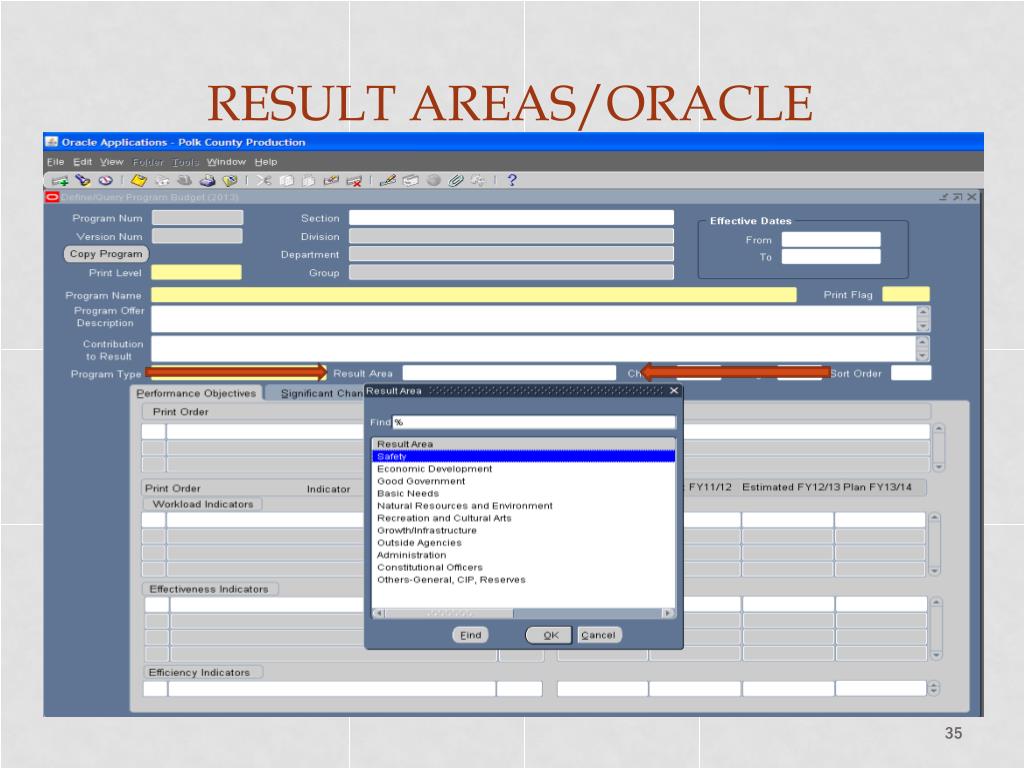Click the Print toolbar icon

[208, 181]
